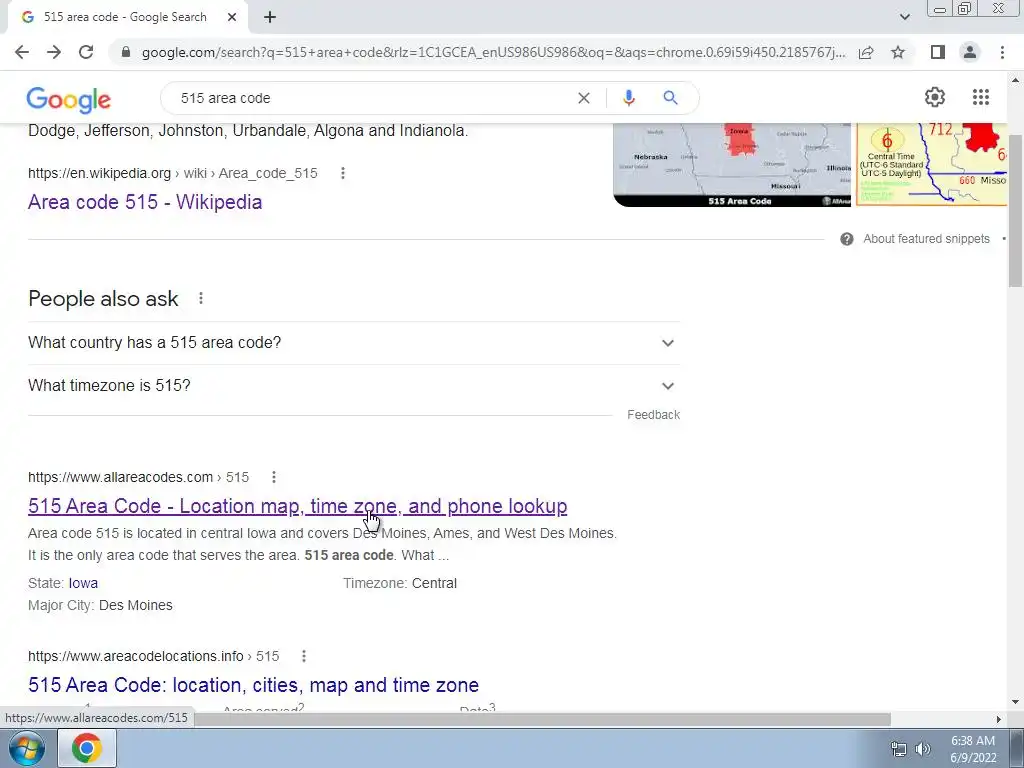1024x768 pixels.
Task: Open the Chrome three-dot menu
Action: 1002,52
